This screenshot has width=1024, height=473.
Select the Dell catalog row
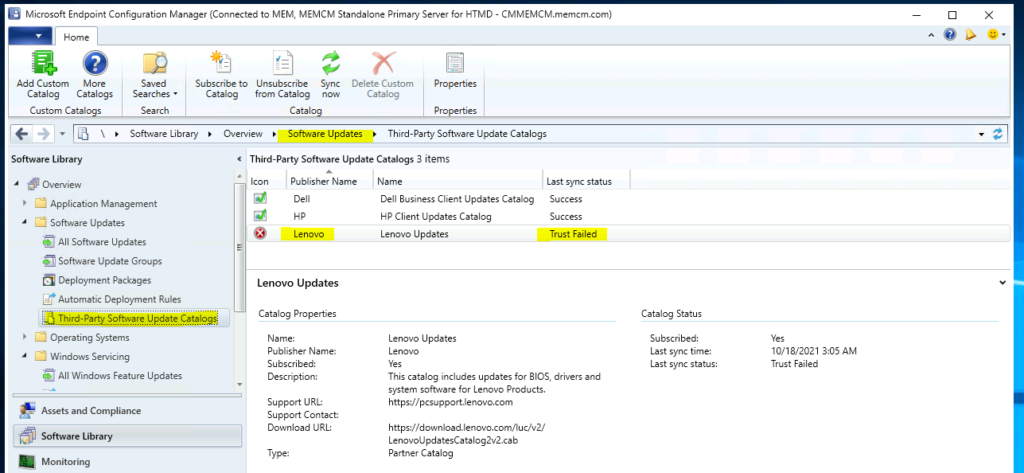tap(629, 199)
